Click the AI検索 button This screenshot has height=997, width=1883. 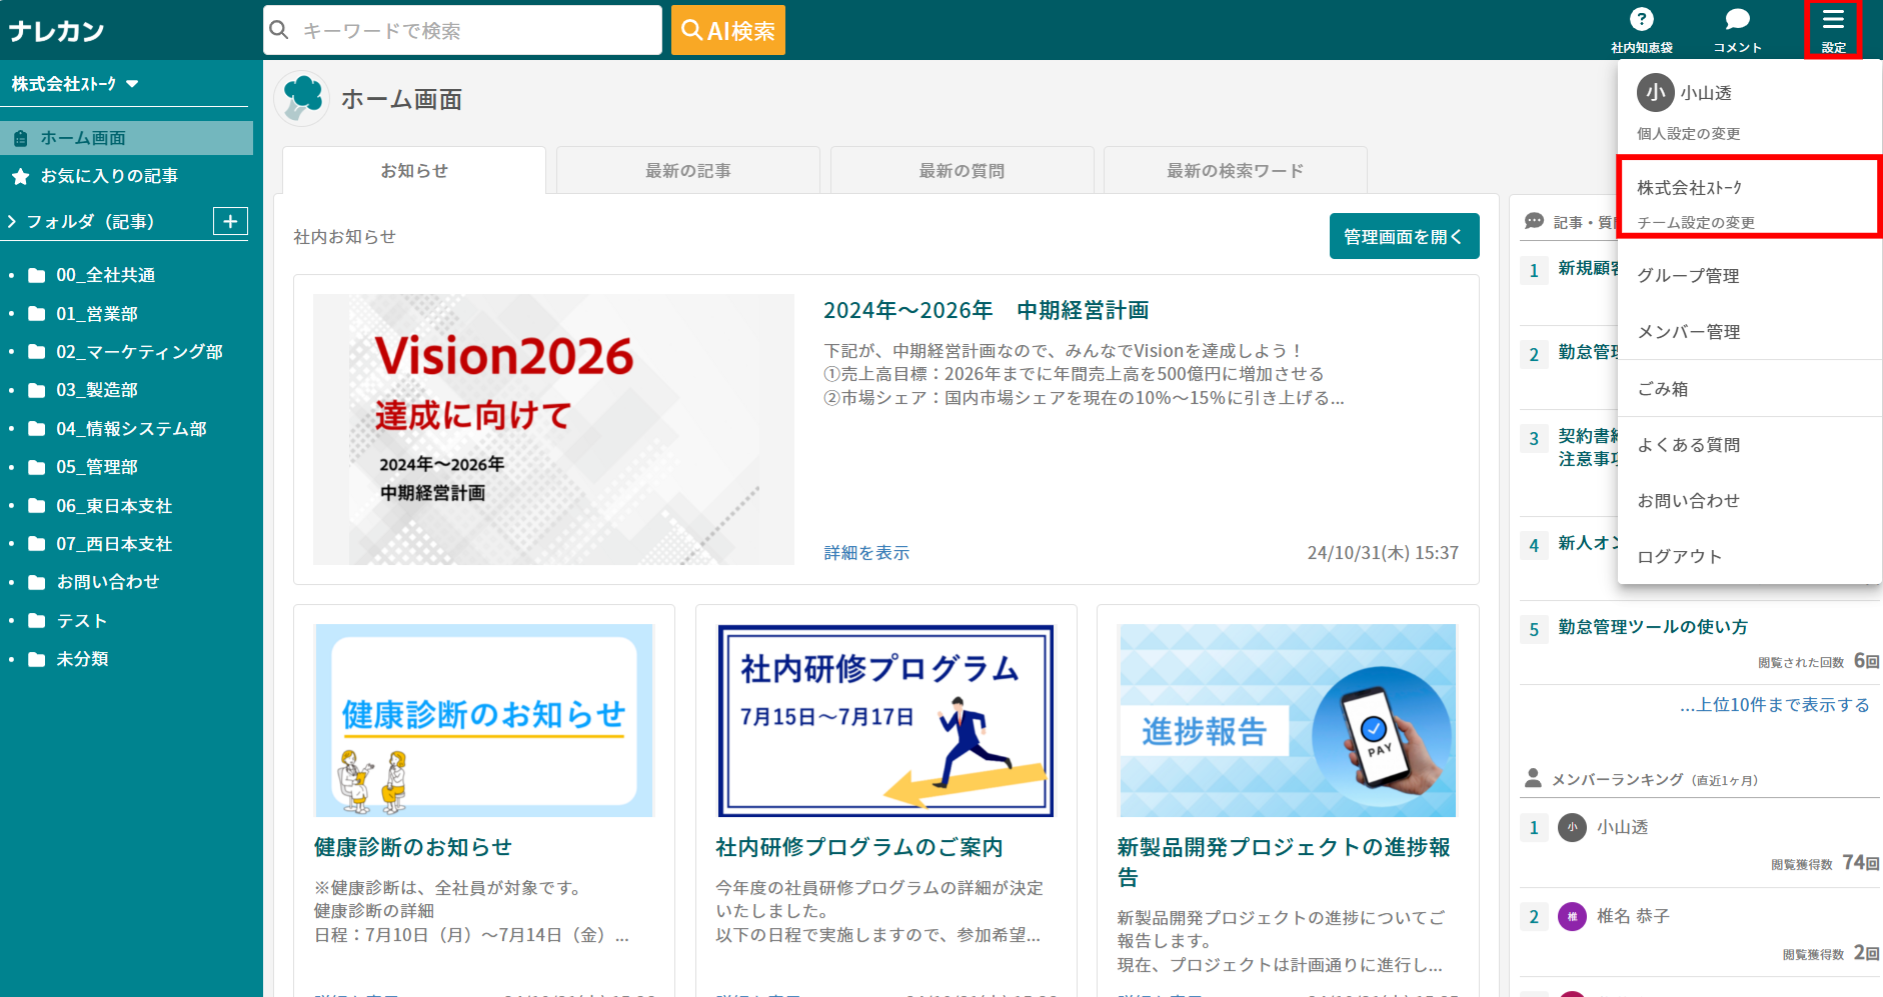(728, 30)
